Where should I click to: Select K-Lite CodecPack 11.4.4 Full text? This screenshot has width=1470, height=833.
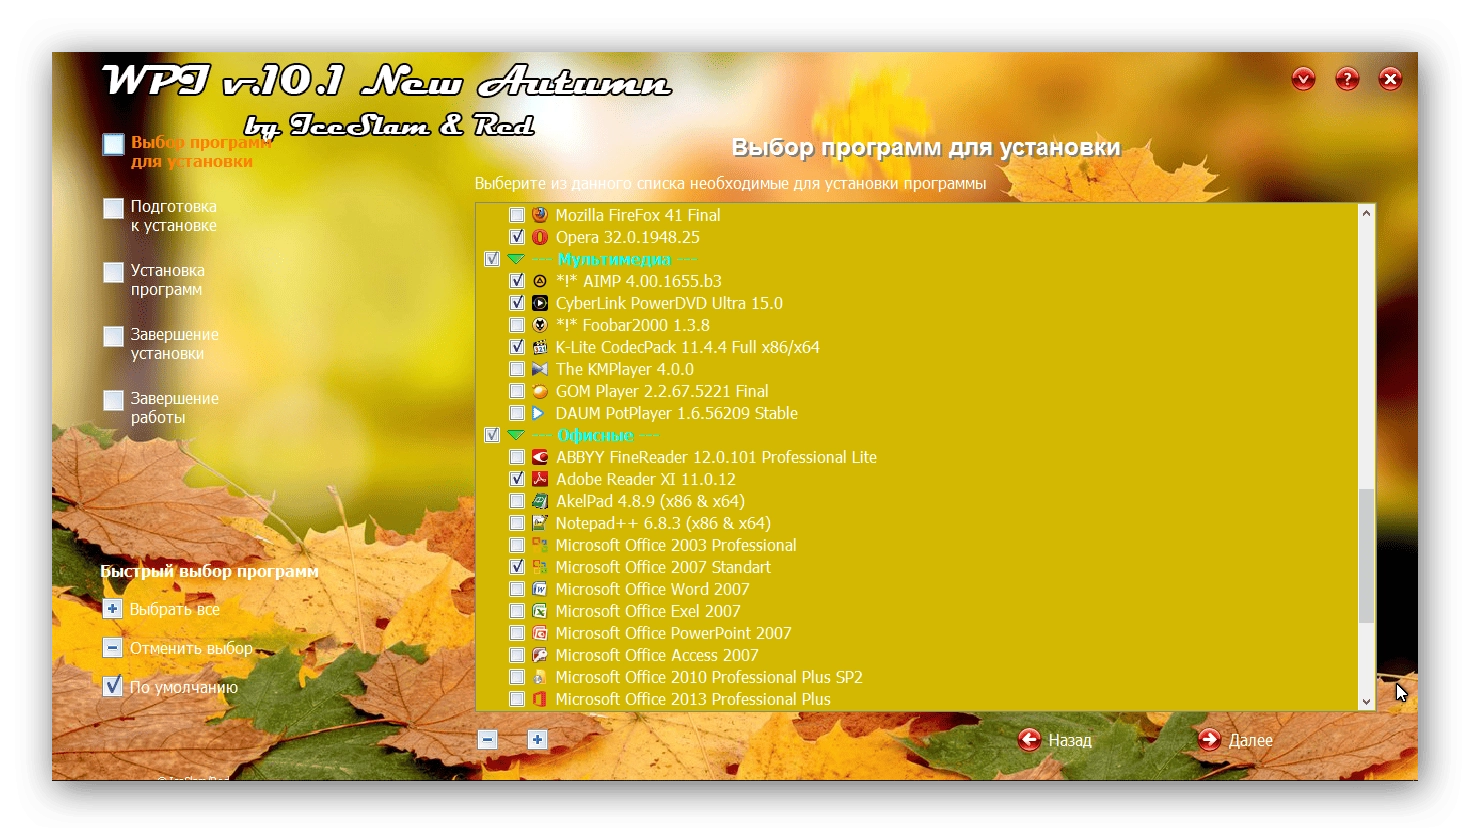[x=687, y=347]
